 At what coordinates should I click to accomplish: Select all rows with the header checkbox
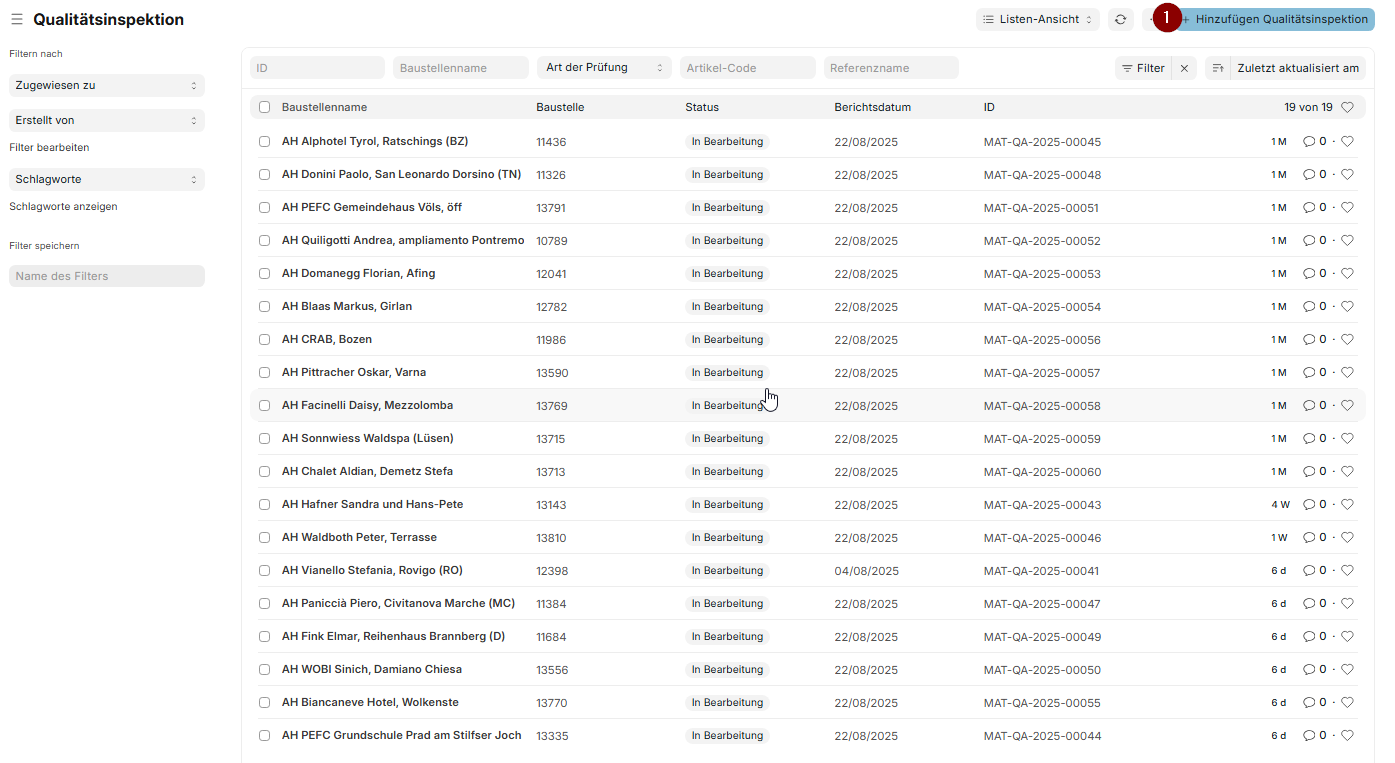point(264,107)
